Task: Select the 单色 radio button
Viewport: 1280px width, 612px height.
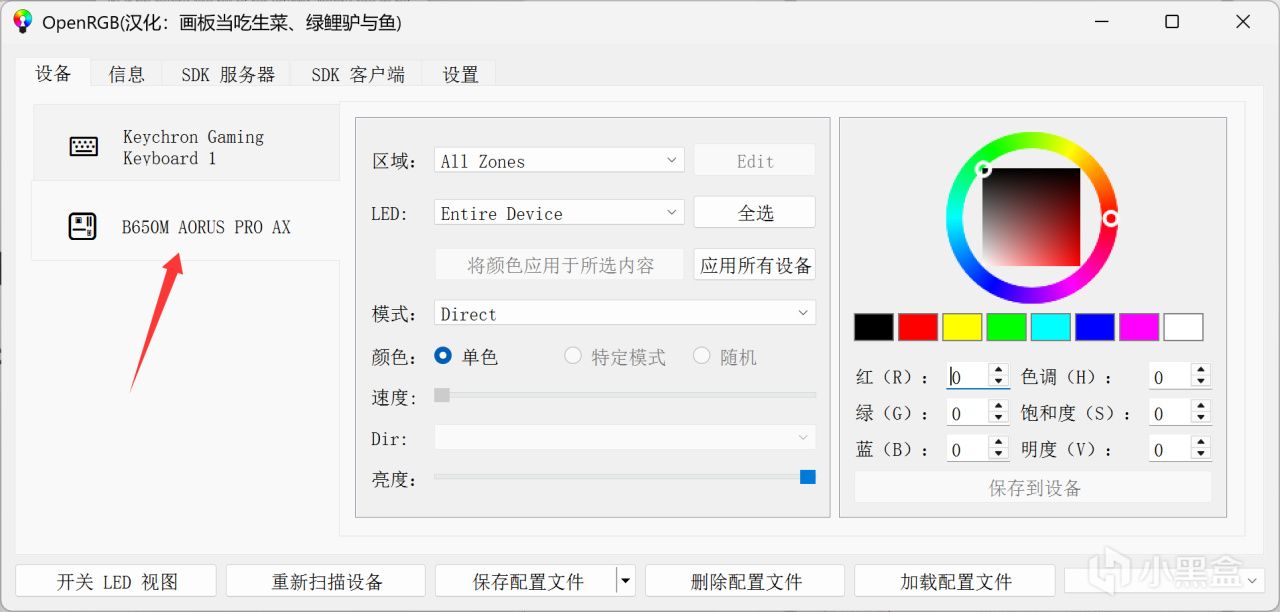Action: 443,356
